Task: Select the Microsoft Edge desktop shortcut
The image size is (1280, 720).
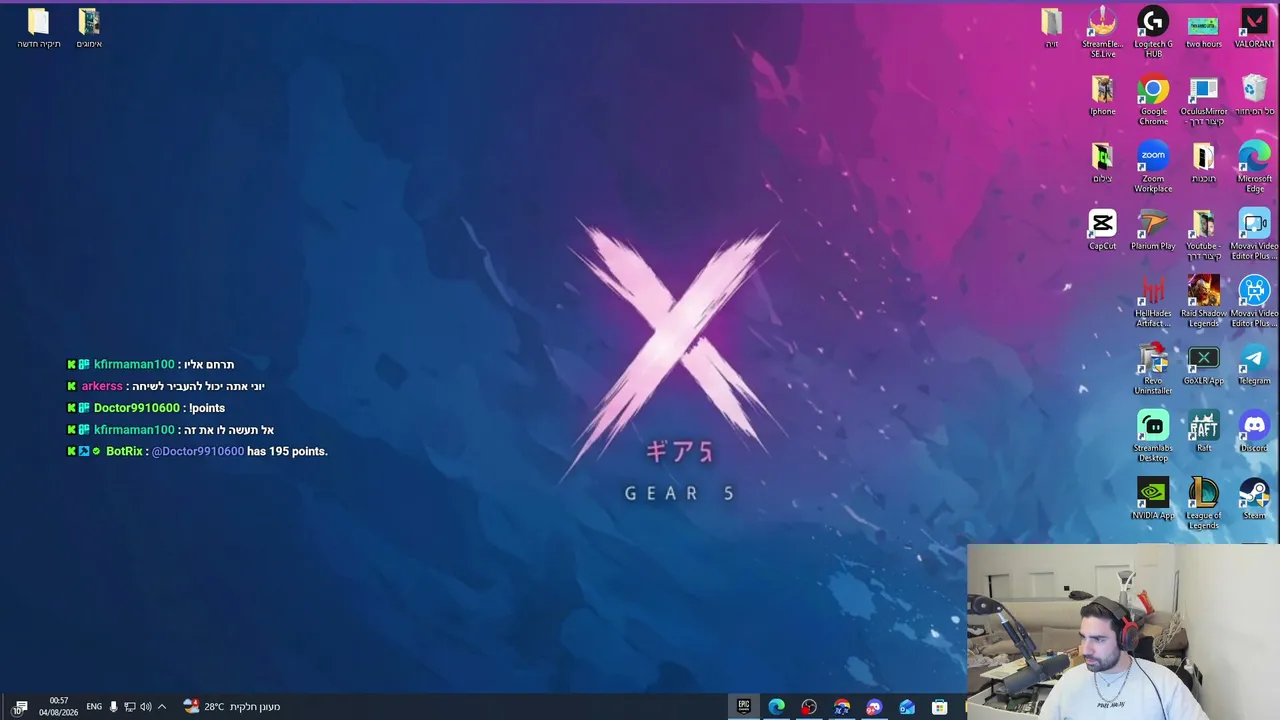Action: (1254, 167)
